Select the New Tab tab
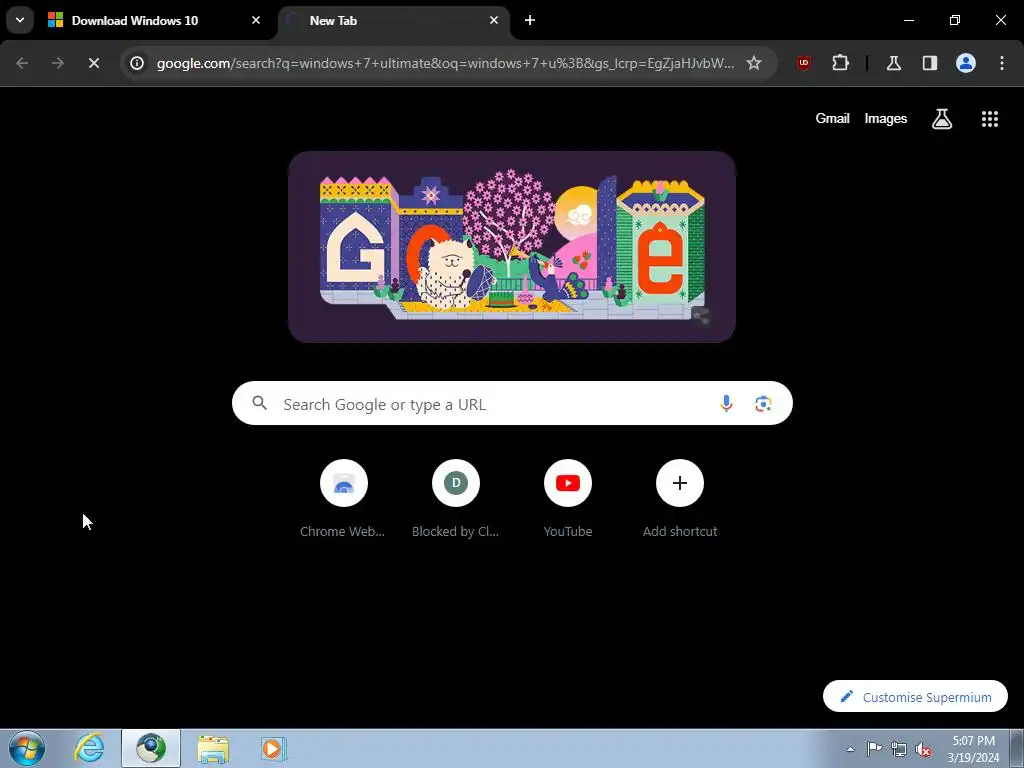1024x768 pixels. pos(394,21)
